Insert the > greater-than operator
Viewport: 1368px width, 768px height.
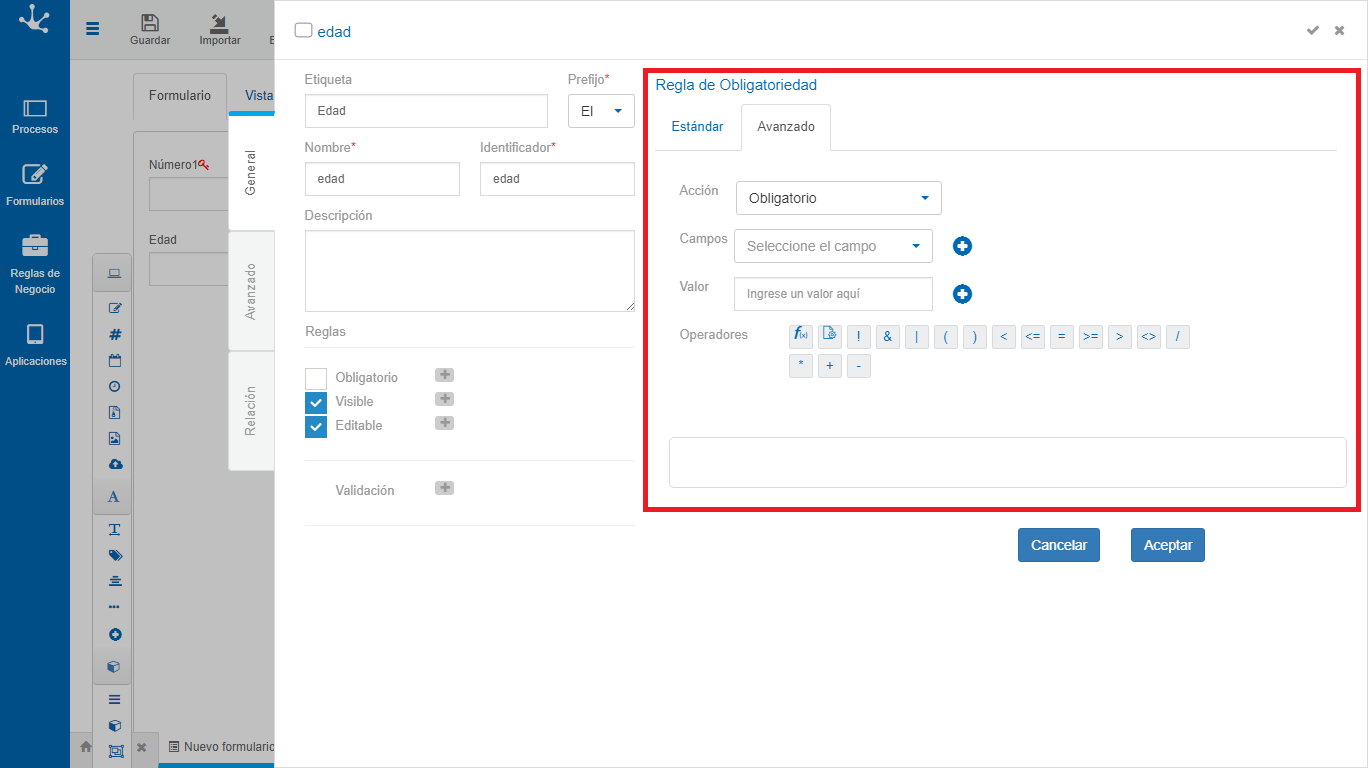(1119, 337)
